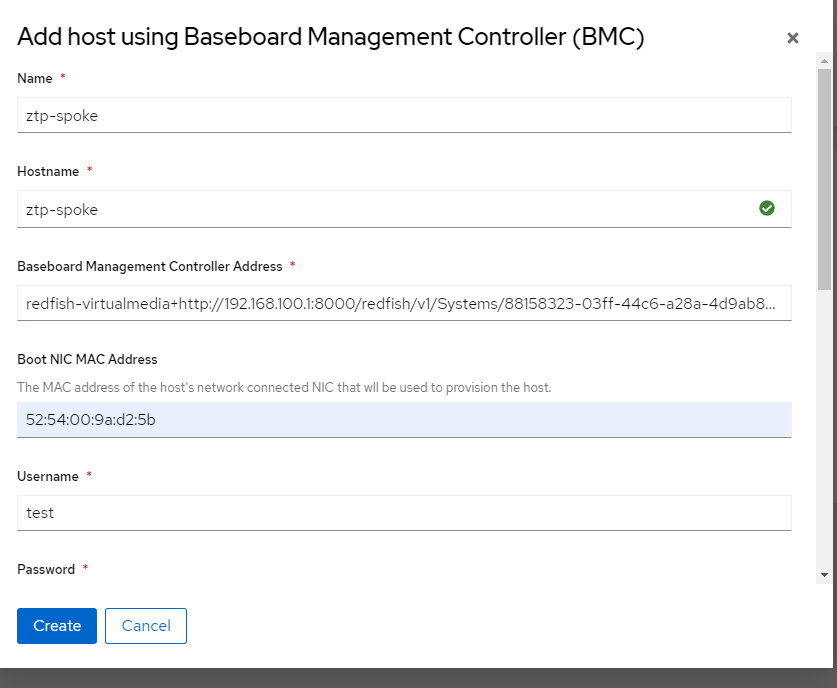Click the Password label
Image resolution: width=837 pixels, height=688 pixels.
(x=46, y=569)
